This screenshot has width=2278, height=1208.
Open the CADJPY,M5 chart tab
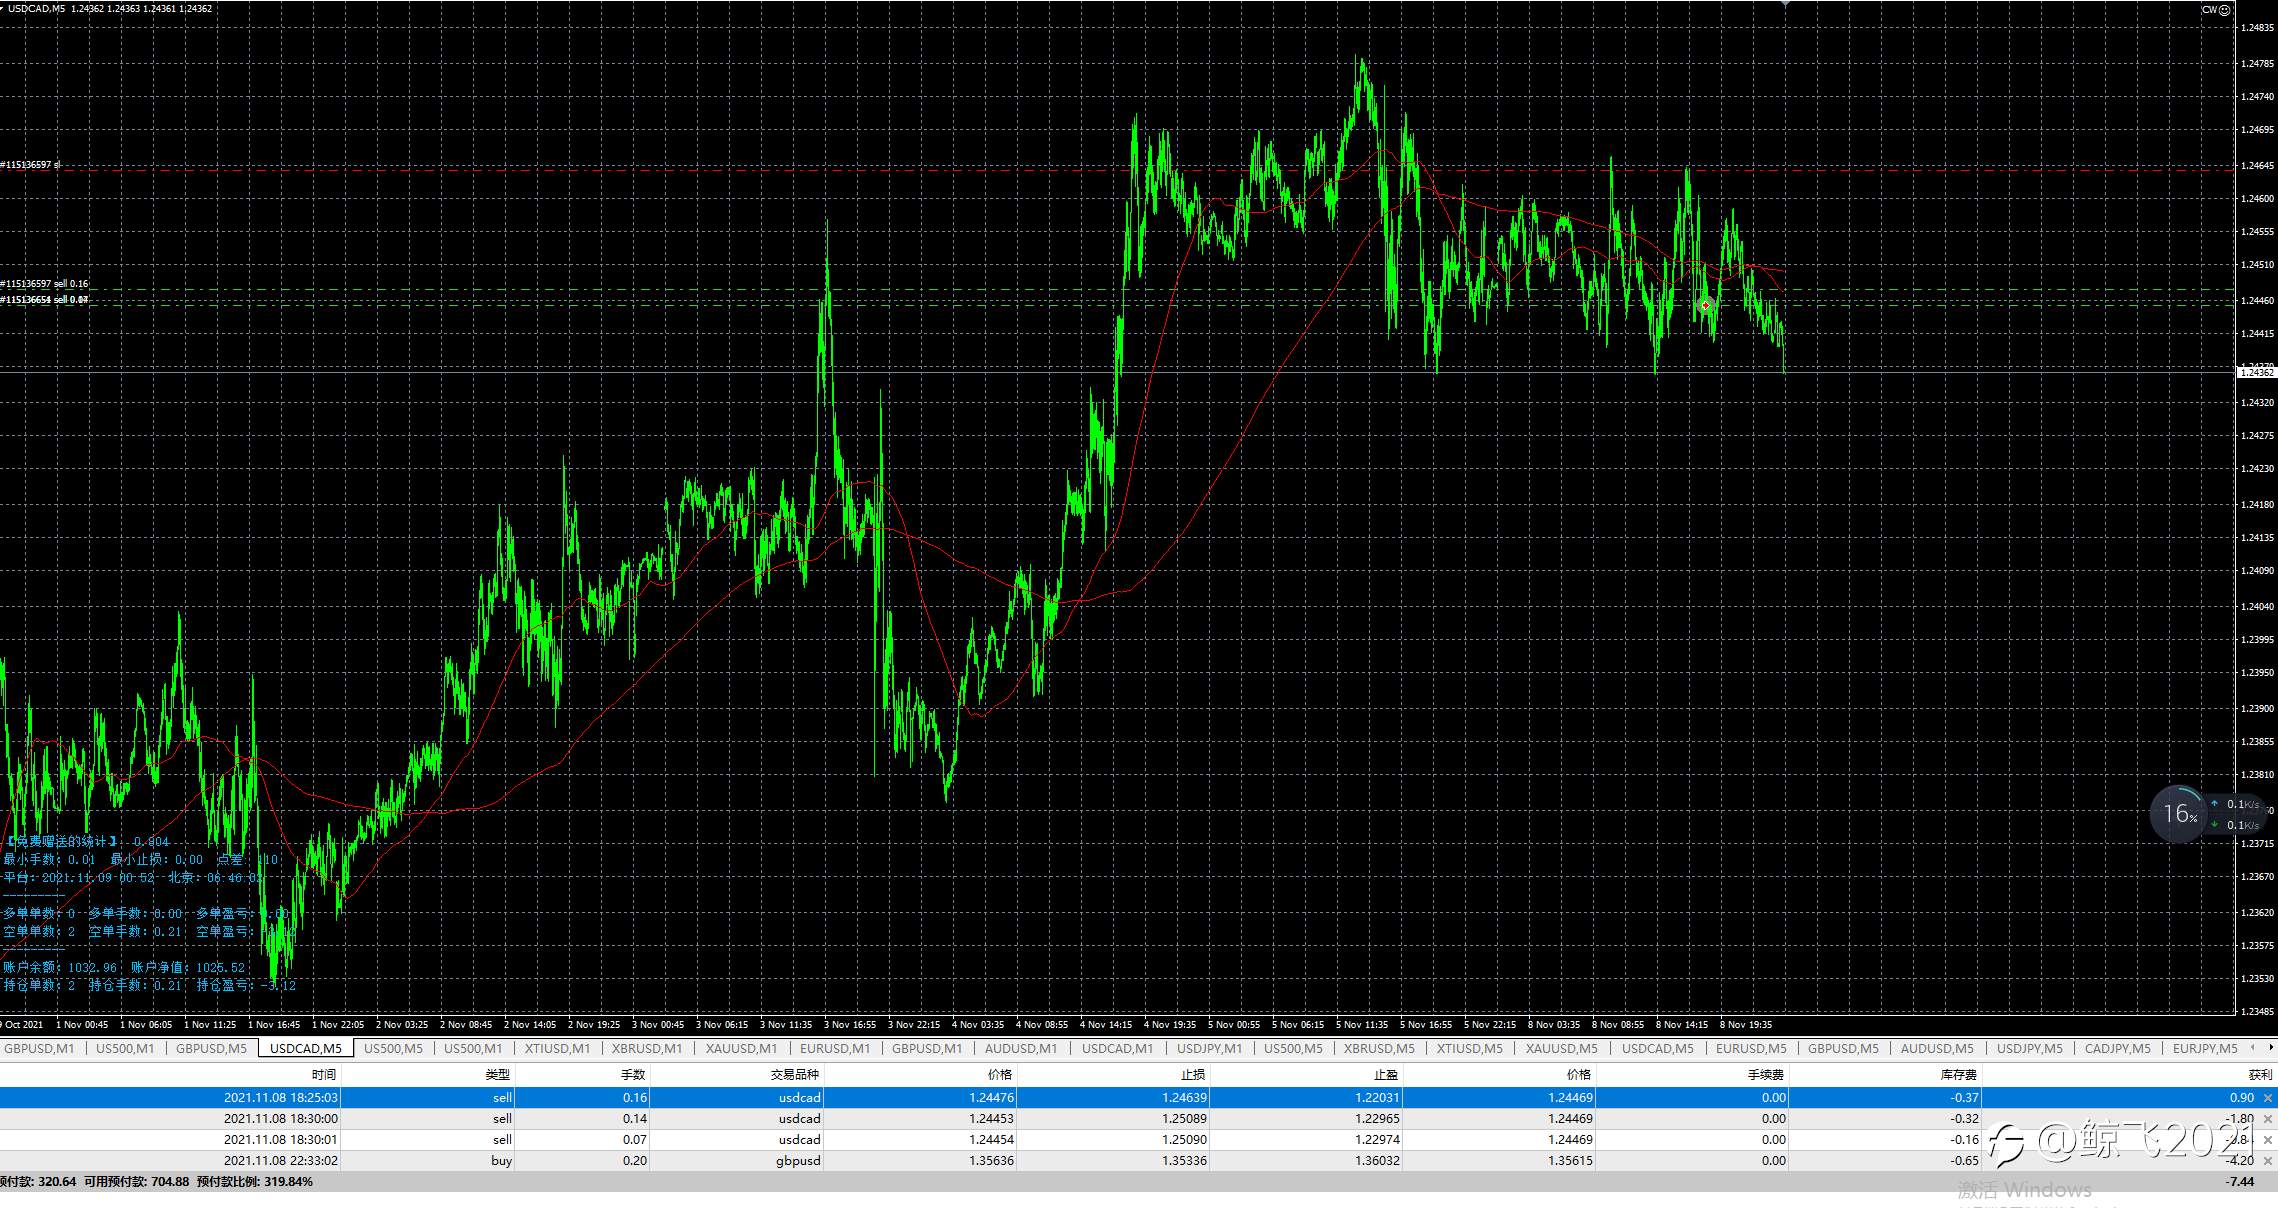pos(2118,1049)
